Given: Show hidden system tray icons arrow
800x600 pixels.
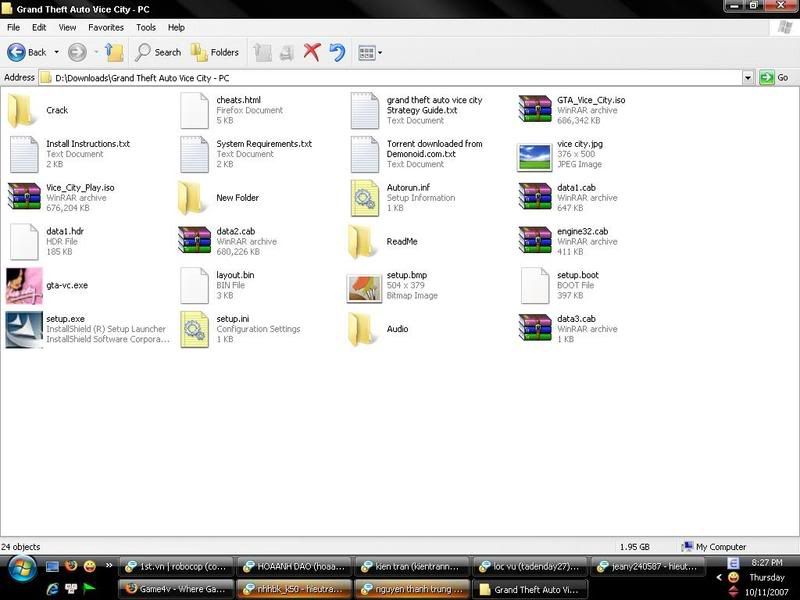Looking at the screenshot, I should [x=719, y=578].
